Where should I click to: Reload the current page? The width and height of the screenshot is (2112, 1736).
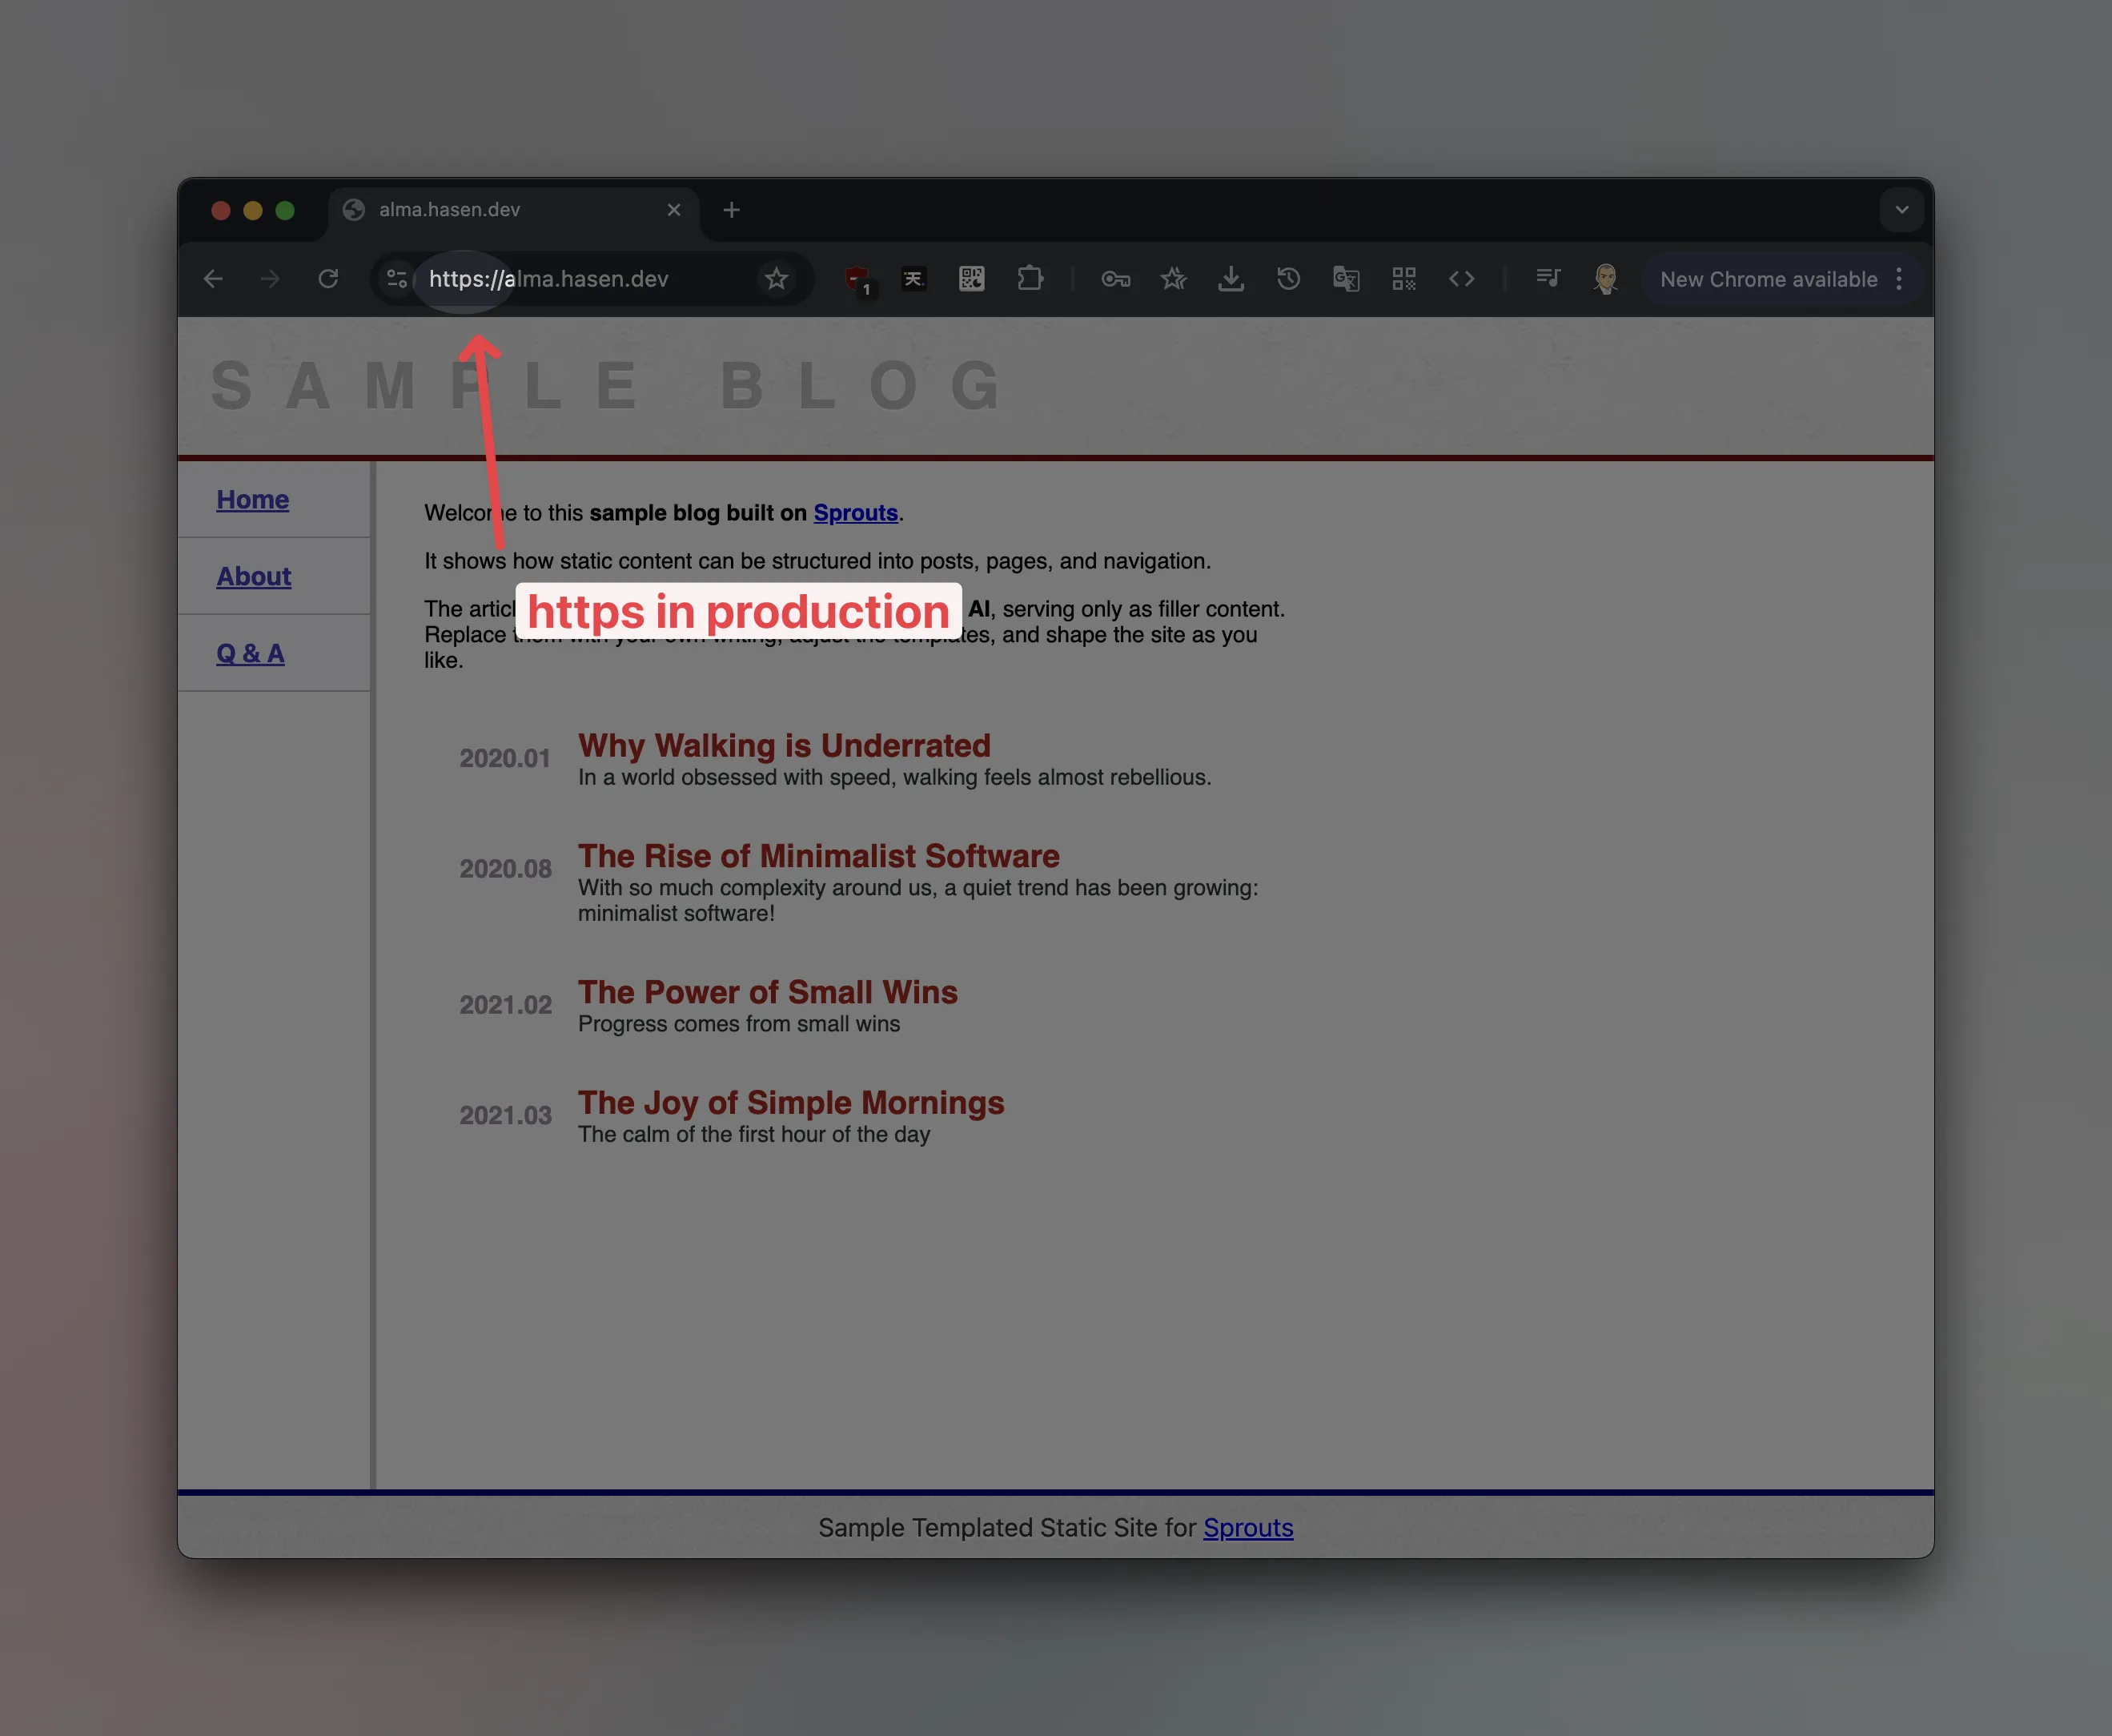coord(328,279)
